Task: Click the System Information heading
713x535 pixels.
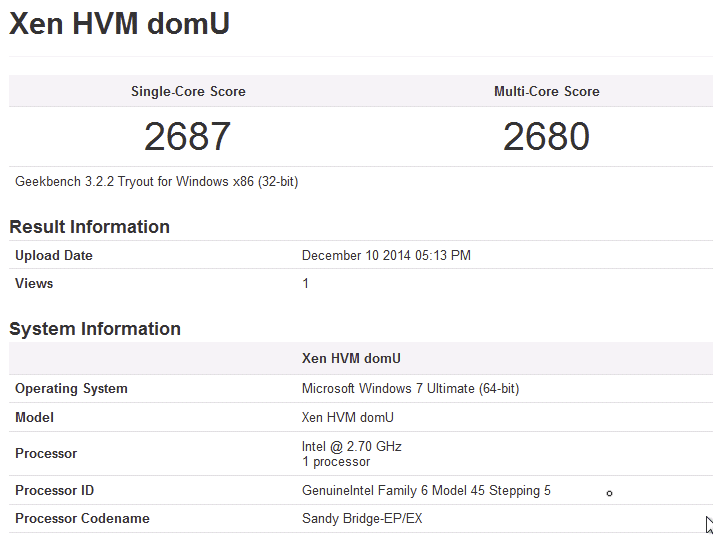Action: (95, 329)
